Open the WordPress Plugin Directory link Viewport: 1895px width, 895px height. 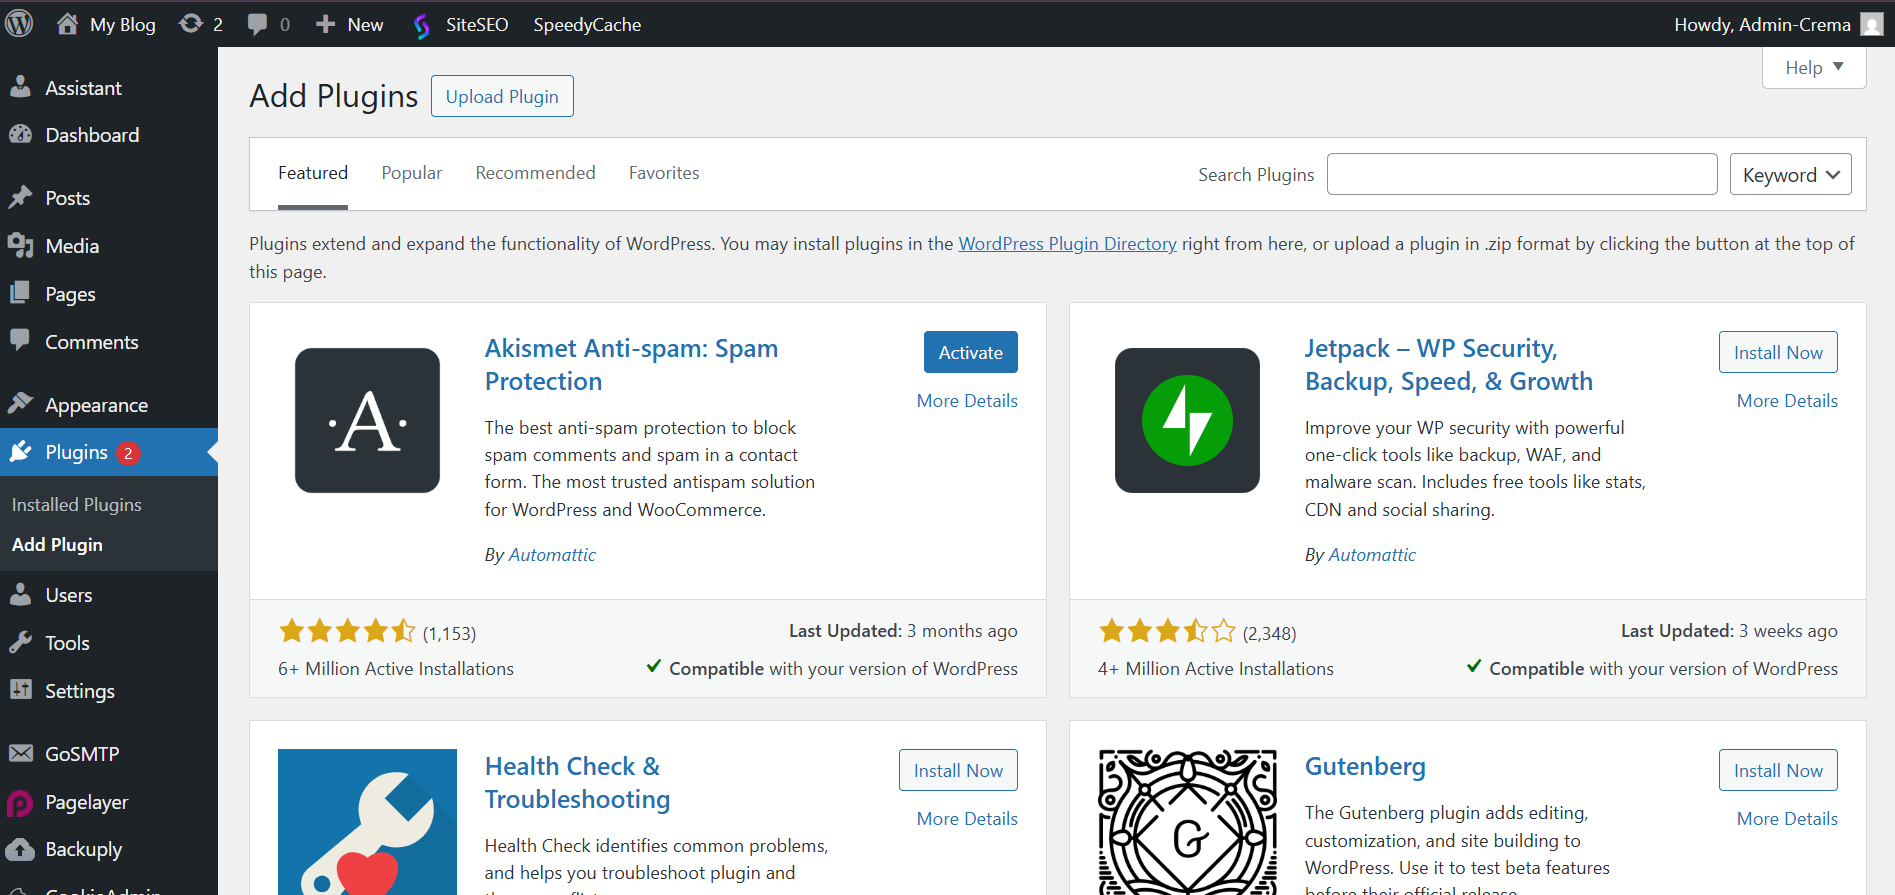1067,243
